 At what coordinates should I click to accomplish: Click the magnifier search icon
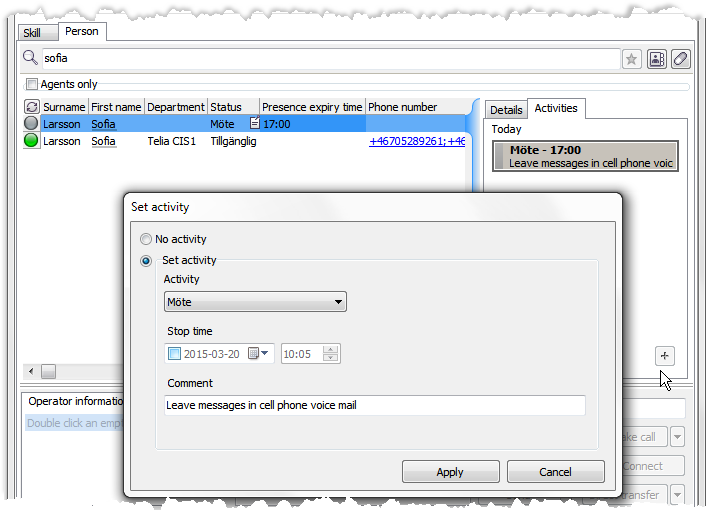[x=30, y=59]
